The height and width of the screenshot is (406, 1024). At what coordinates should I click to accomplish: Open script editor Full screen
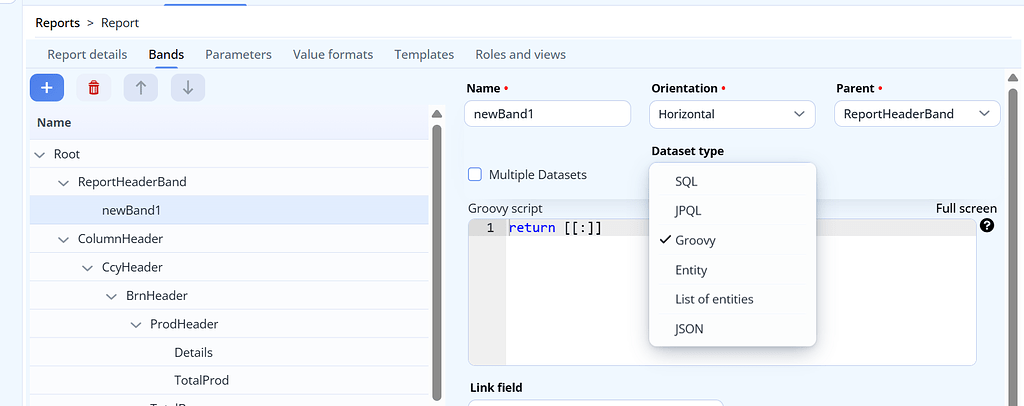click(966, 209)
